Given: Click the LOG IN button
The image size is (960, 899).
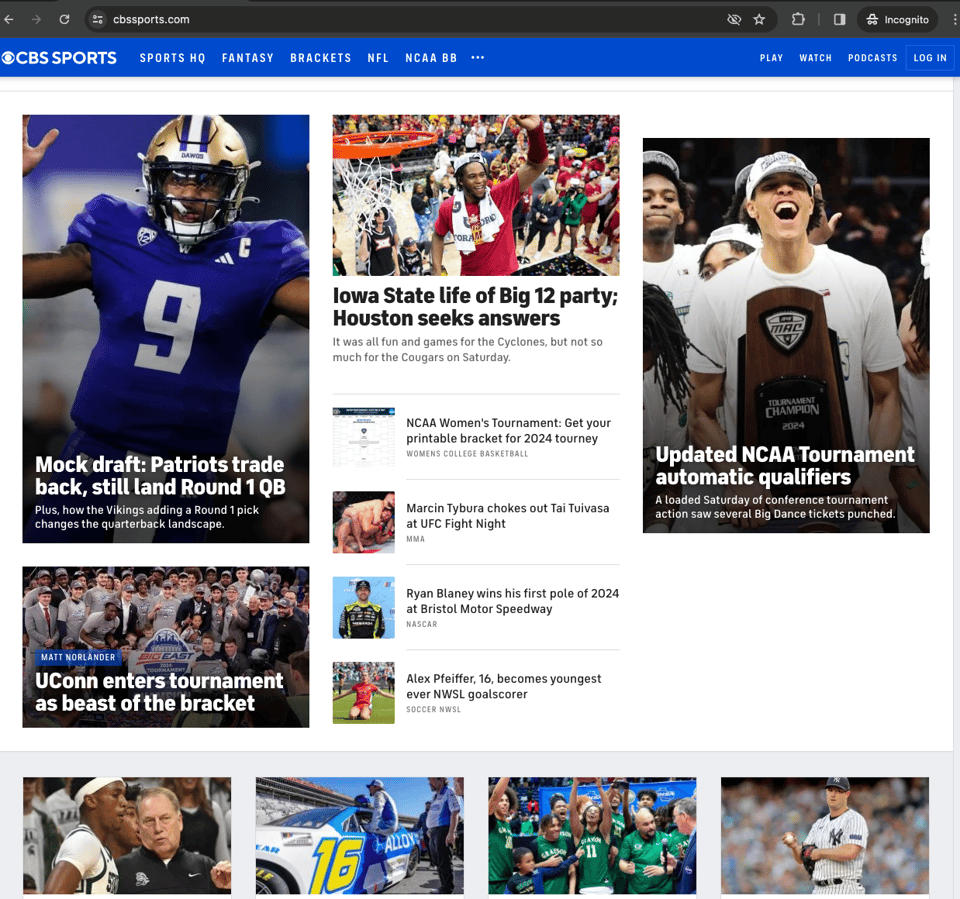Looking at the screenshot, I should point(930,57).
